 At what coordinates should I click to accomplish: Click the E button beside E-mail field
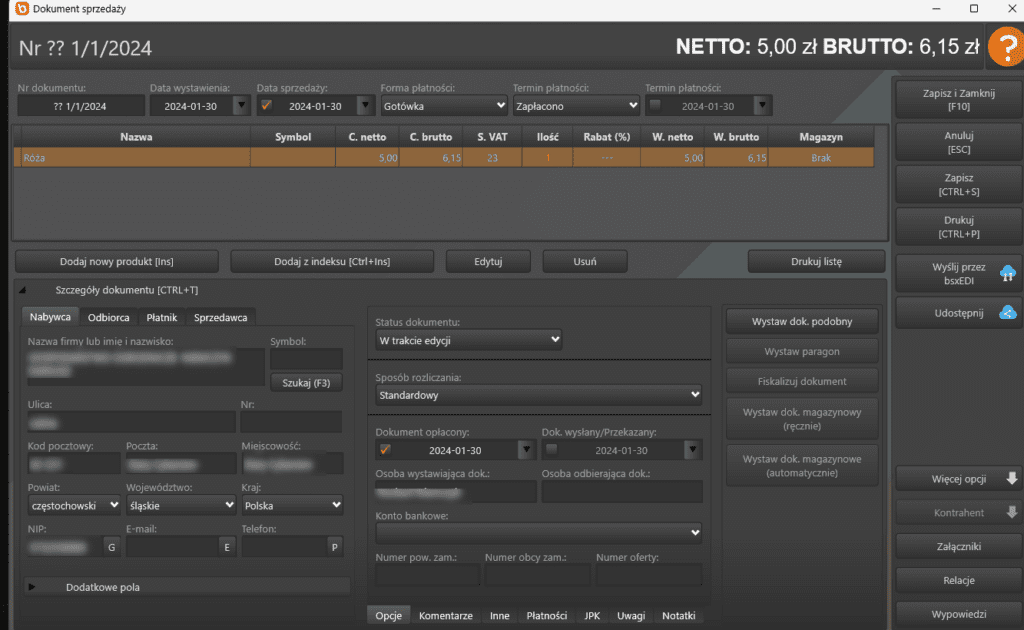point(227,546)
